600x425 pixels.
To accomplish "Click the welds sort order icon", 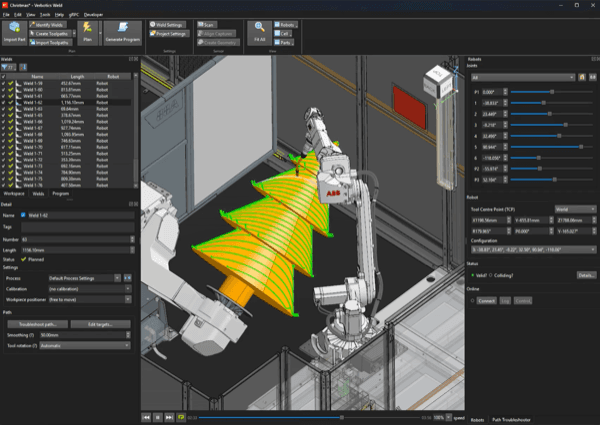I will tap(23, 67).
